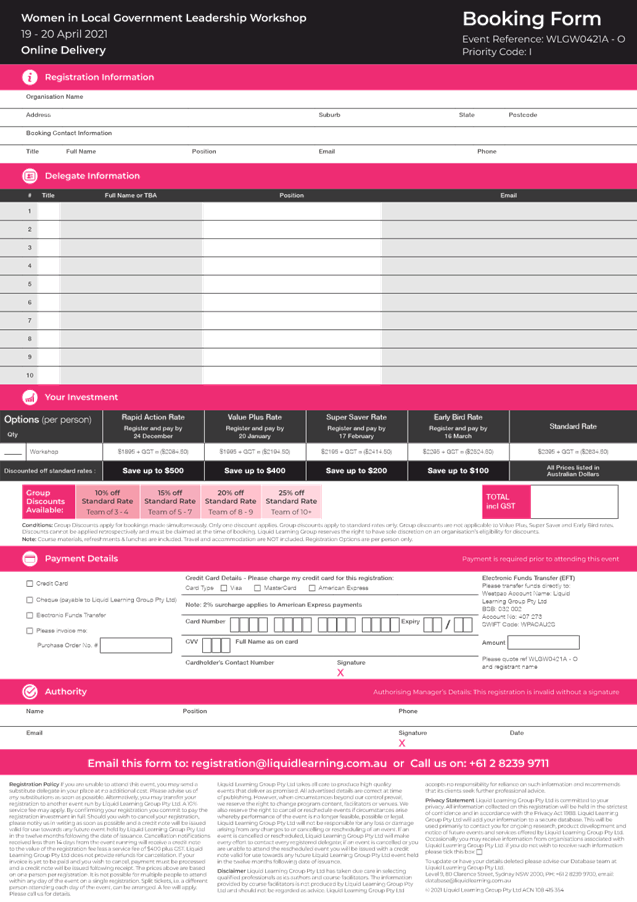Click the Authority checkmark icon
637x902 pixels.
point(29,691)
